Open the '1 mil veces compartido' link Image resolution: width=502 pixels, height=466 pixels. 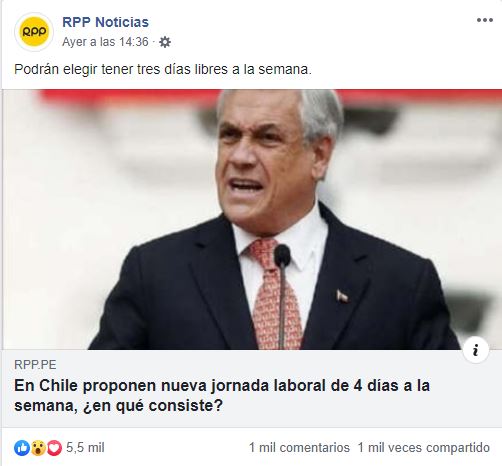click(424, 447)
